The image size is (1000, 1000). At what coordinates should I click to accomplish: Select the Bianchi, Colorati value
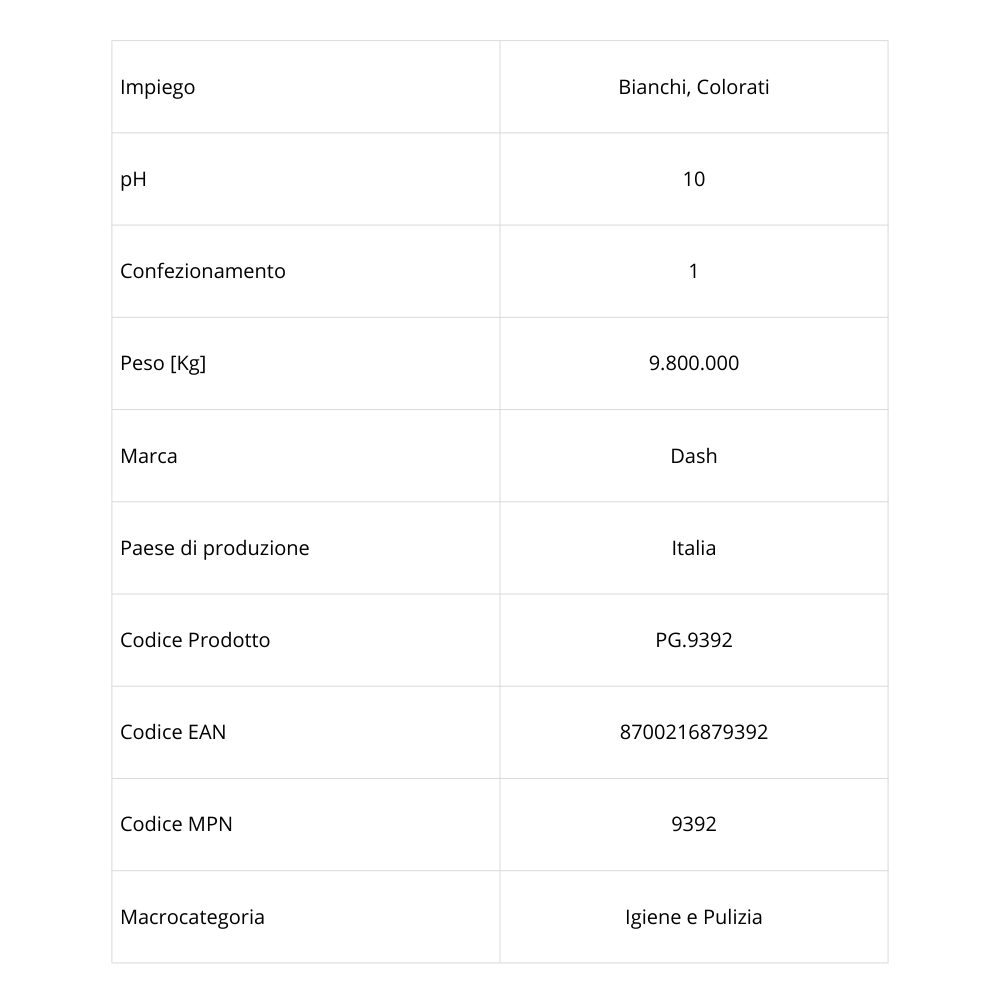[694, 87]
